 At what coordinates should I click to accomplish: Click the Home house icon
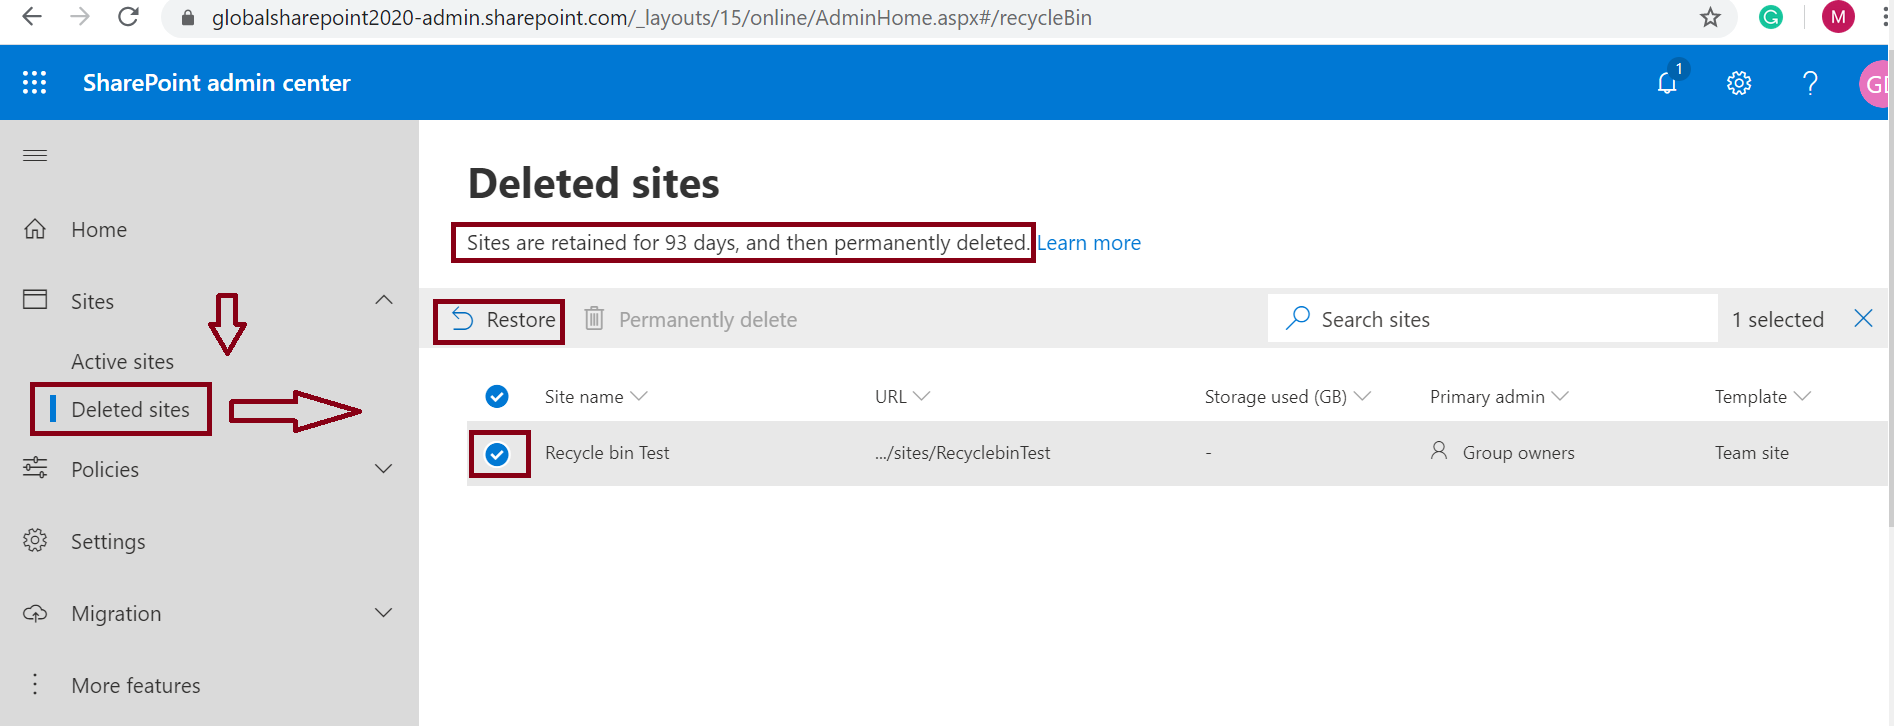(35, 229)
